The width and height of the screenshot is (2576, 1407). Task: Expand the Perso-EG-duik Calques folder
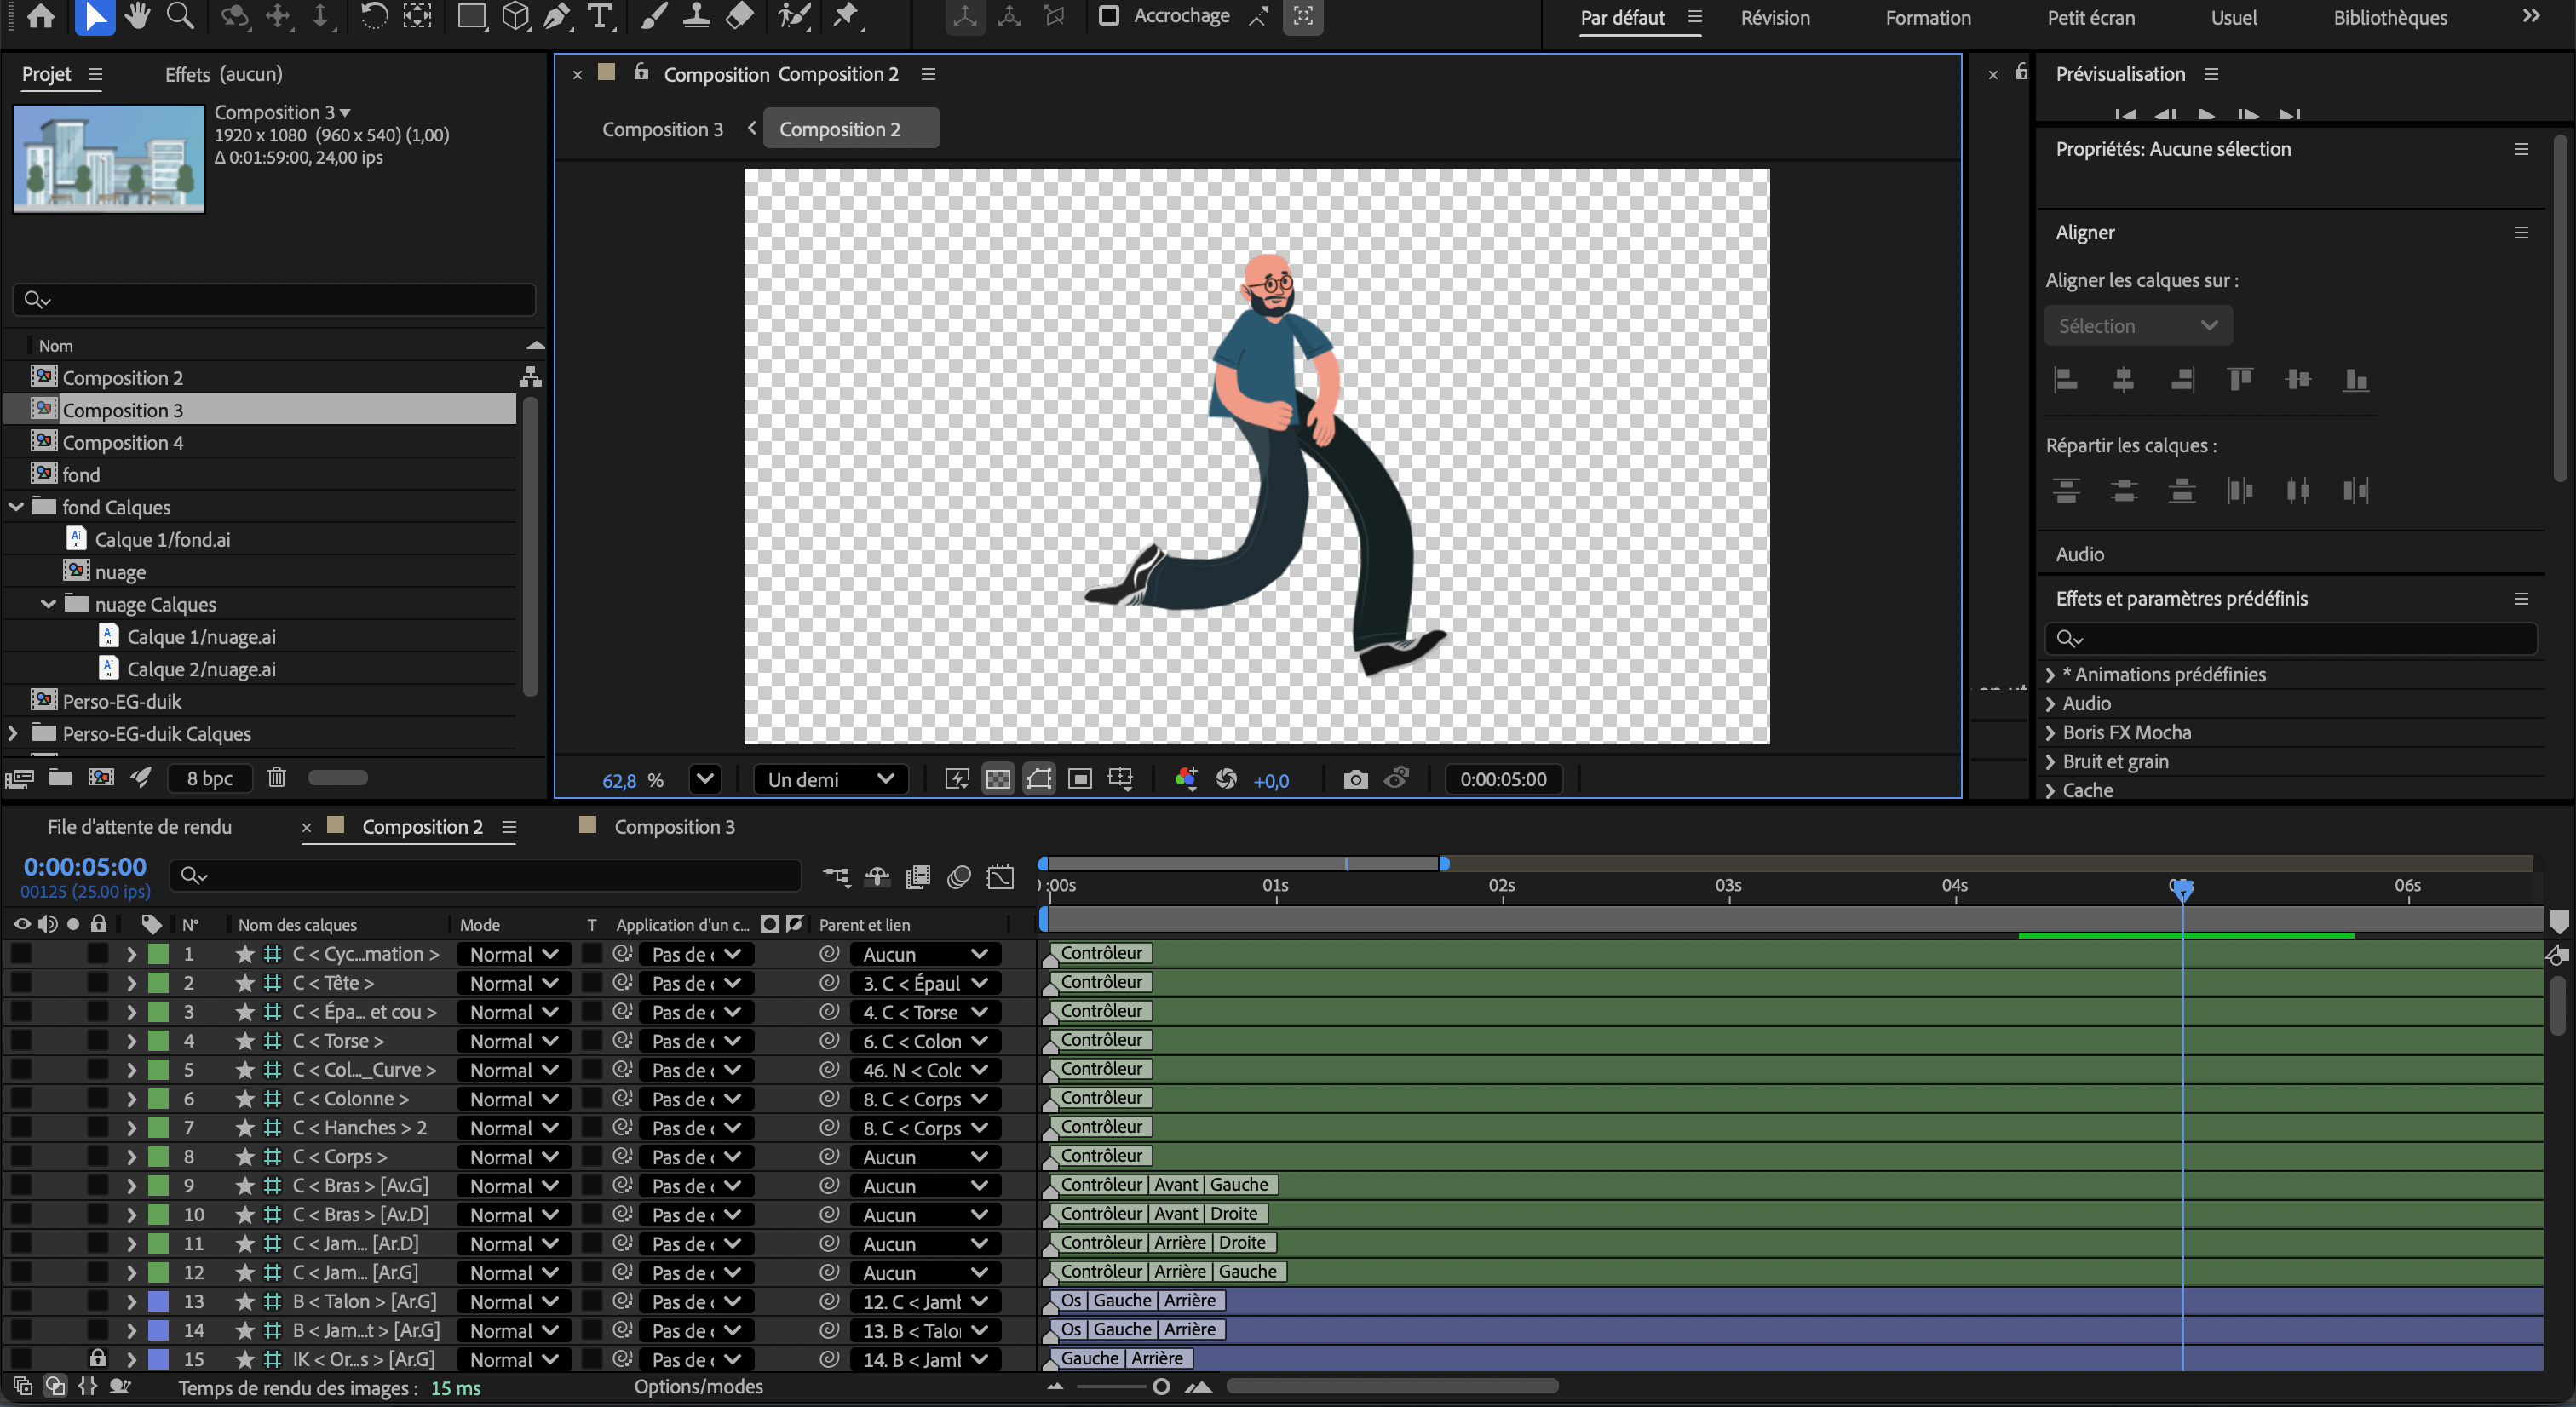click(13, 733)
